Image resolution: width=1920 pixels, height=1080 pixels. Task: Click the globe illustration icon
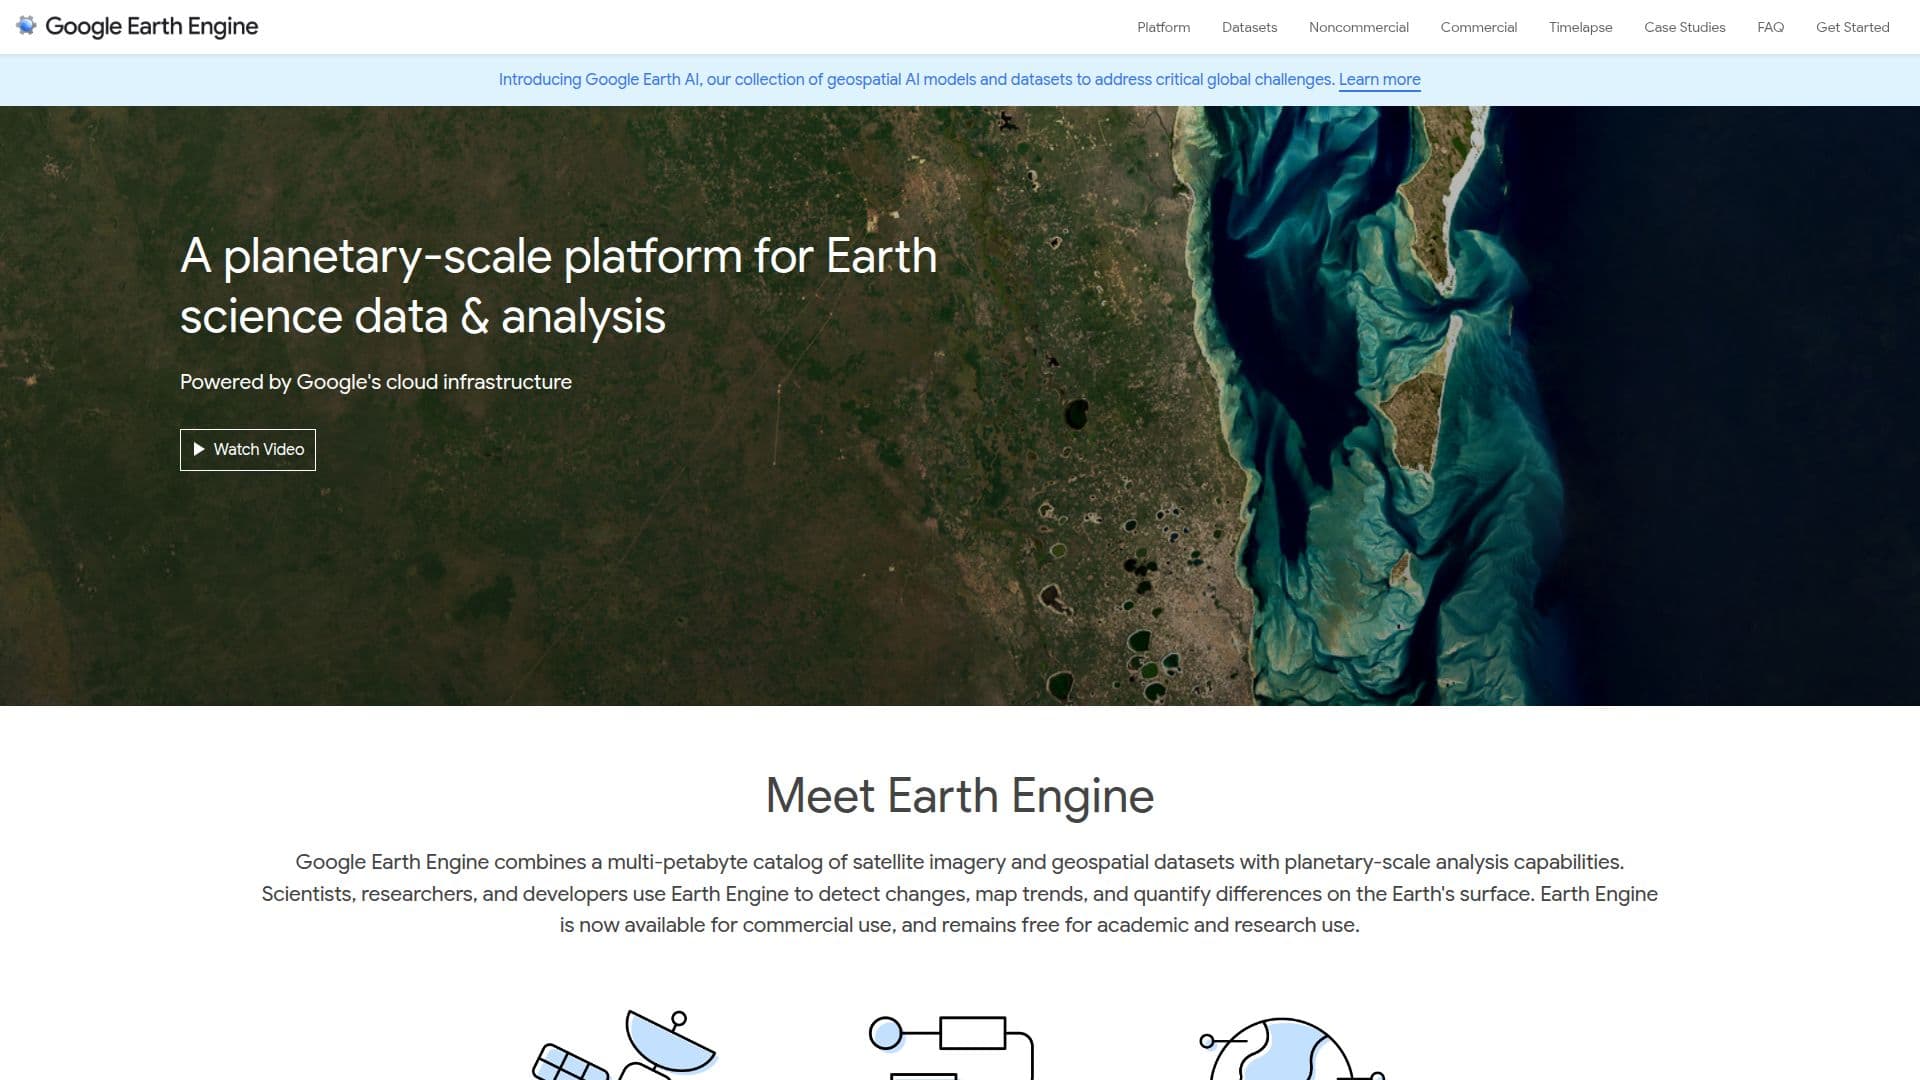click(x=1291, y=1048)
